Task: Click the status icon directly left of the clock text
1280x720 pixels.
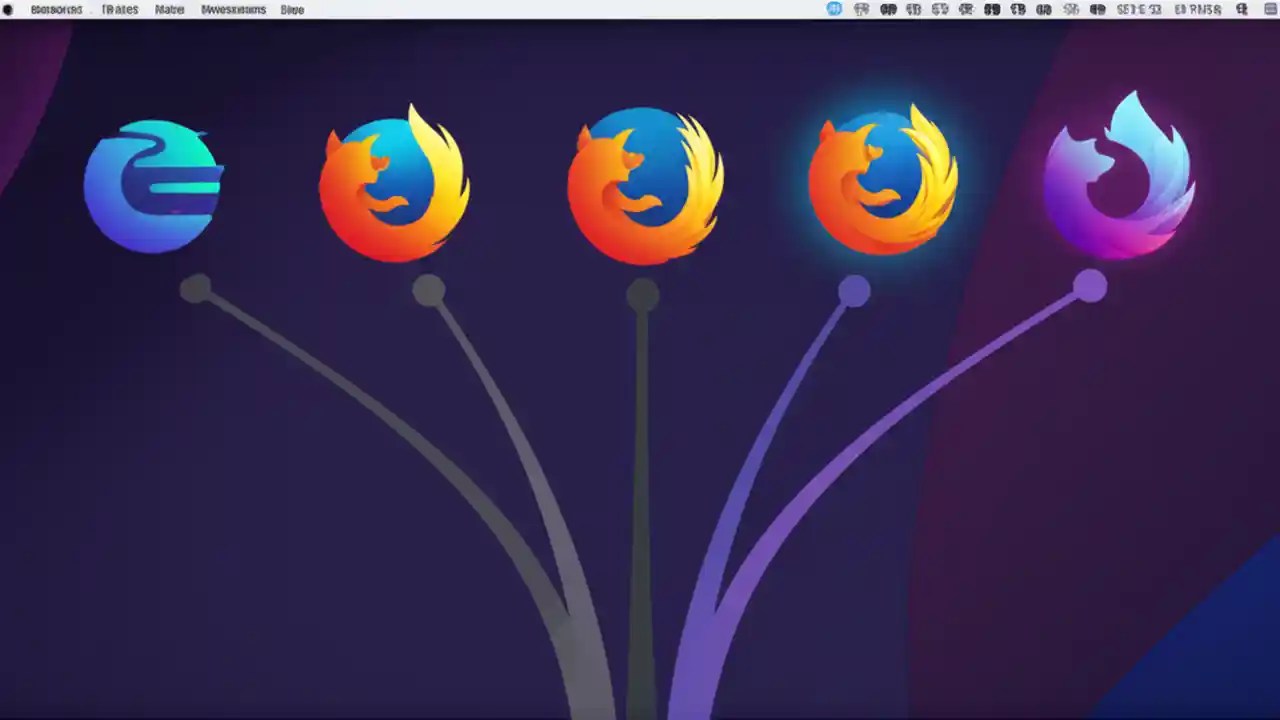Action: 1097,9
